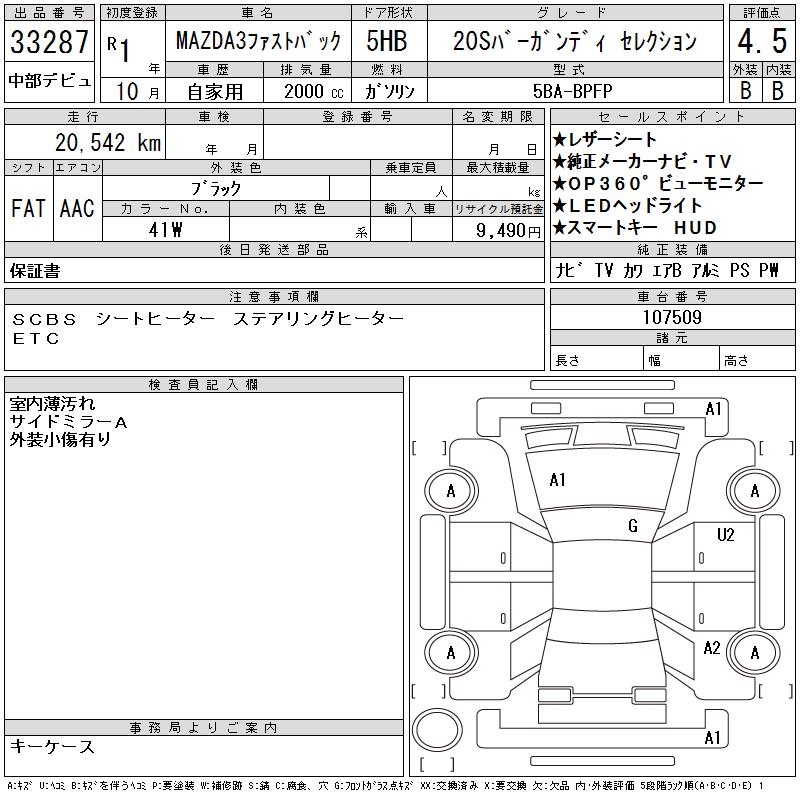Click the MAZDA3 car name field

[258, 43]
